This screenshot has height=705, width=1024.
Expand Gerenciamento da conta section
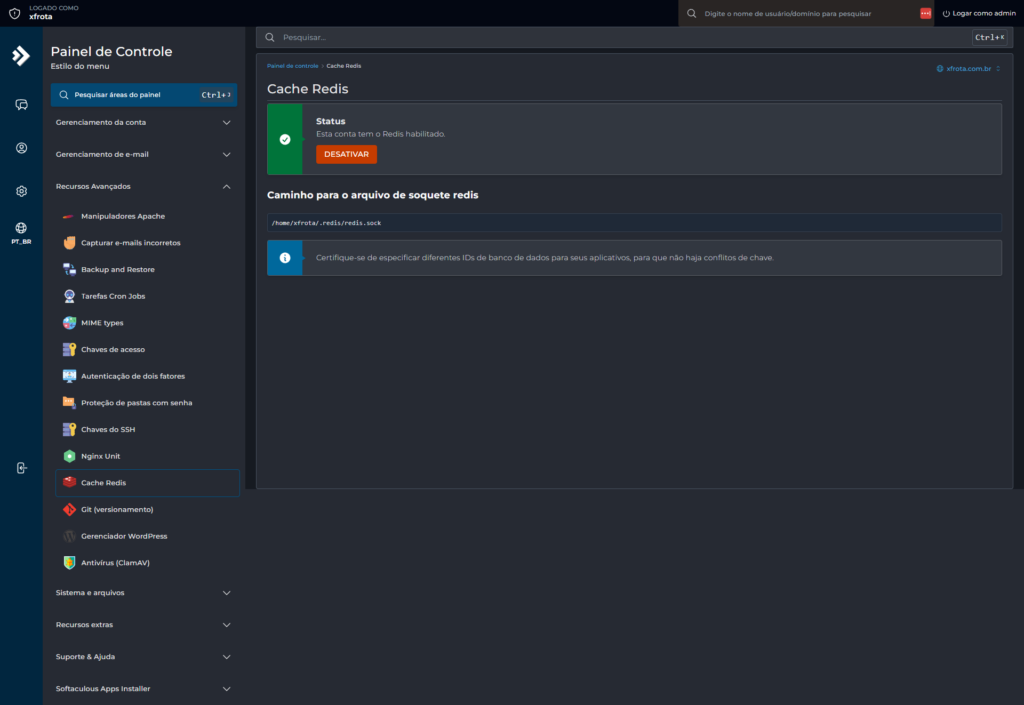point(144,123)
